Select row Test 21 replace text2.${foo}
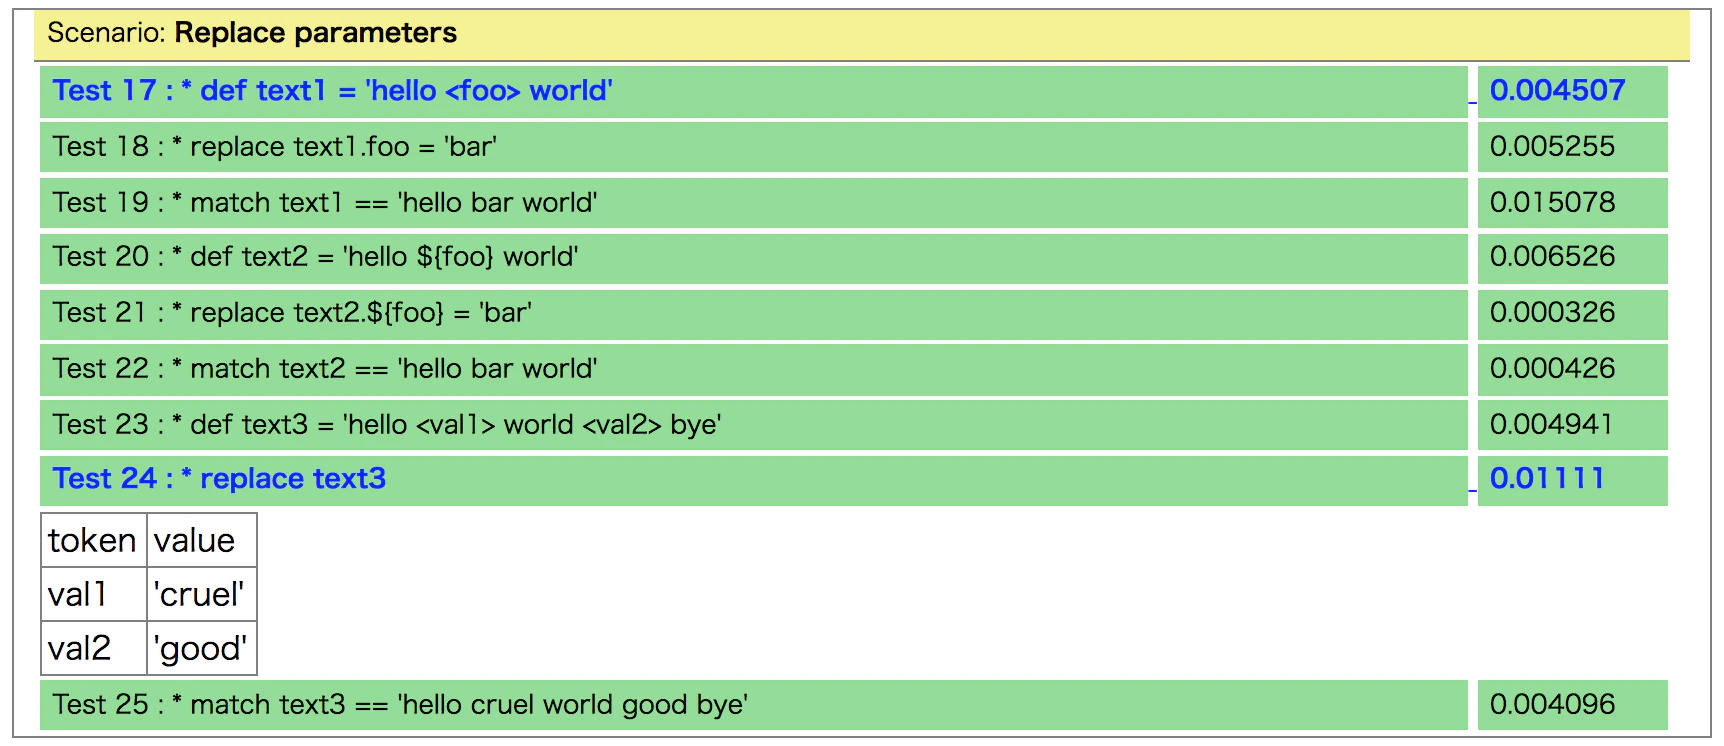The height and width of the screenshot is (746, 1724). (754, 313)
